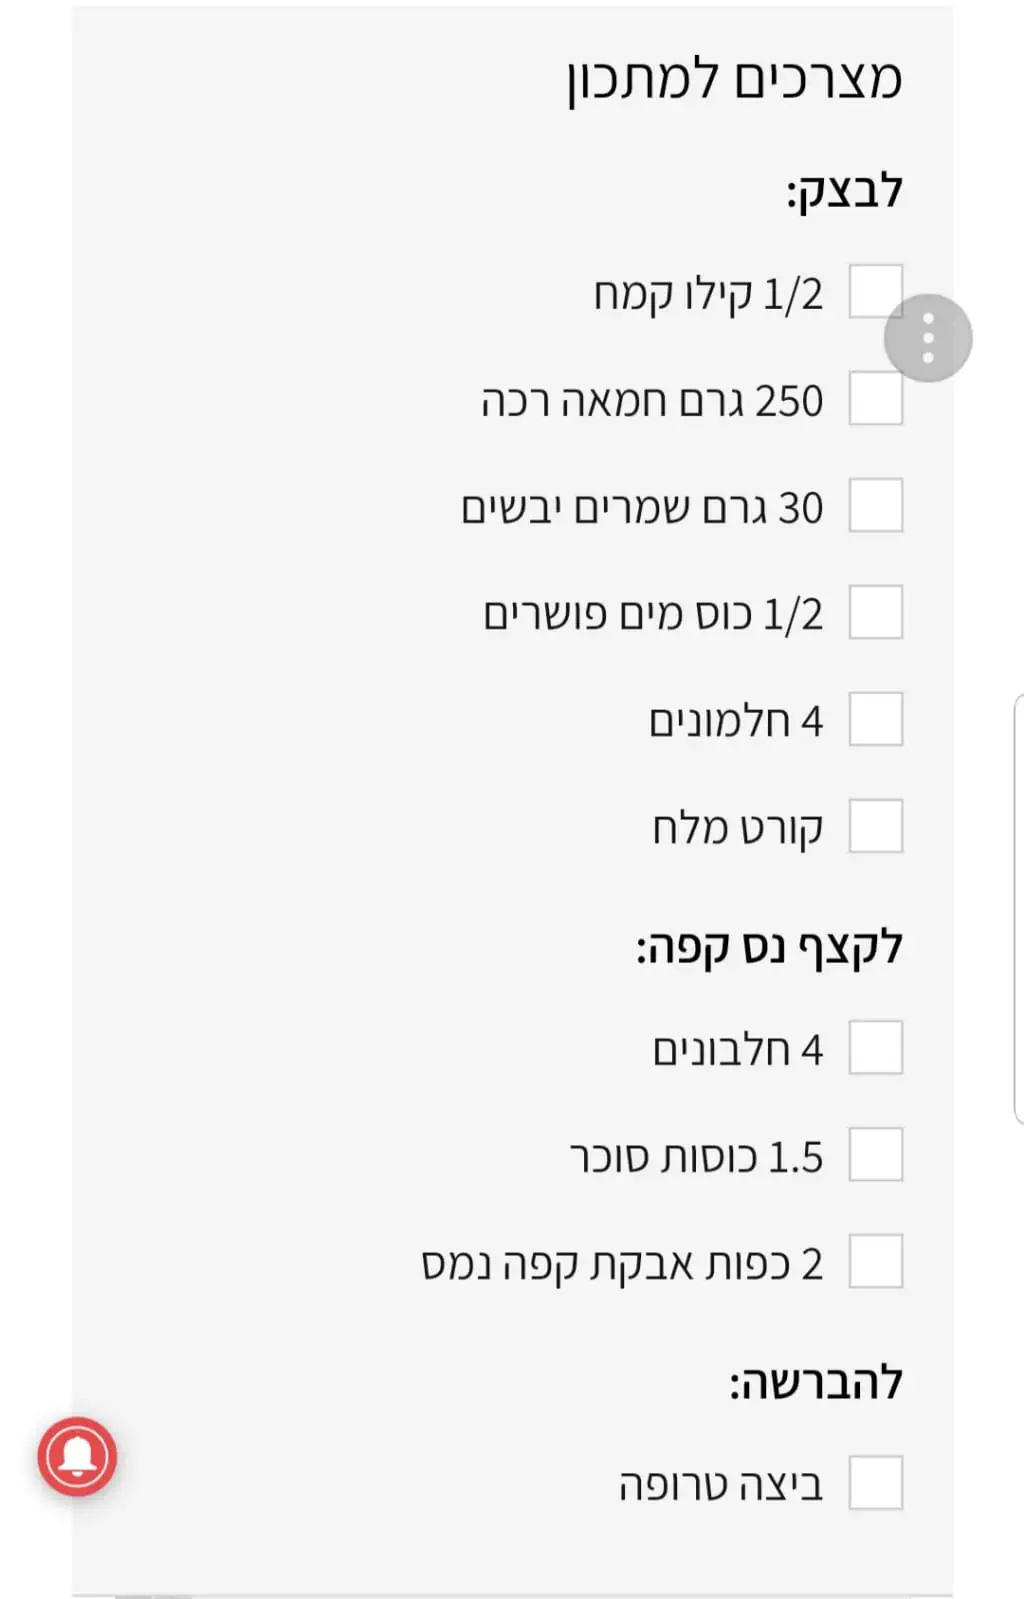Viewport: 1024px width, 1599px height.
Task: Click the ingredient text 250 גרם חמאה רכה
Action: click(x=652, y=401)
